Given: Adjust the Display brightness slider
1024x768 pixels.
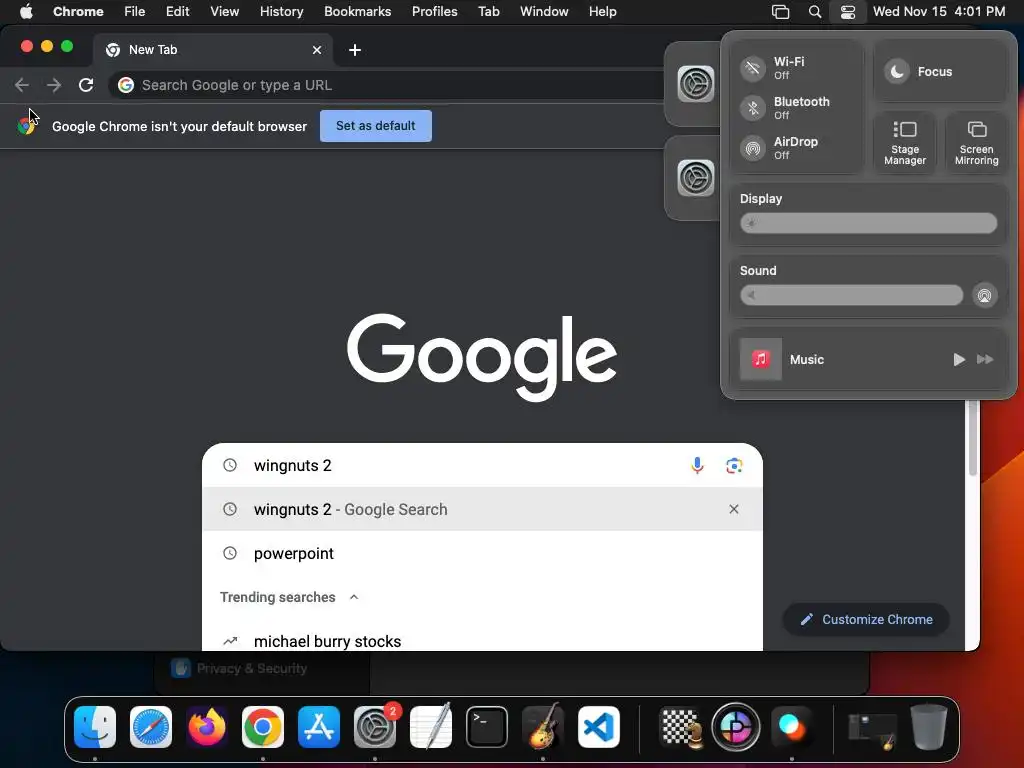Looking at the screenshot, I should point(868,223).
